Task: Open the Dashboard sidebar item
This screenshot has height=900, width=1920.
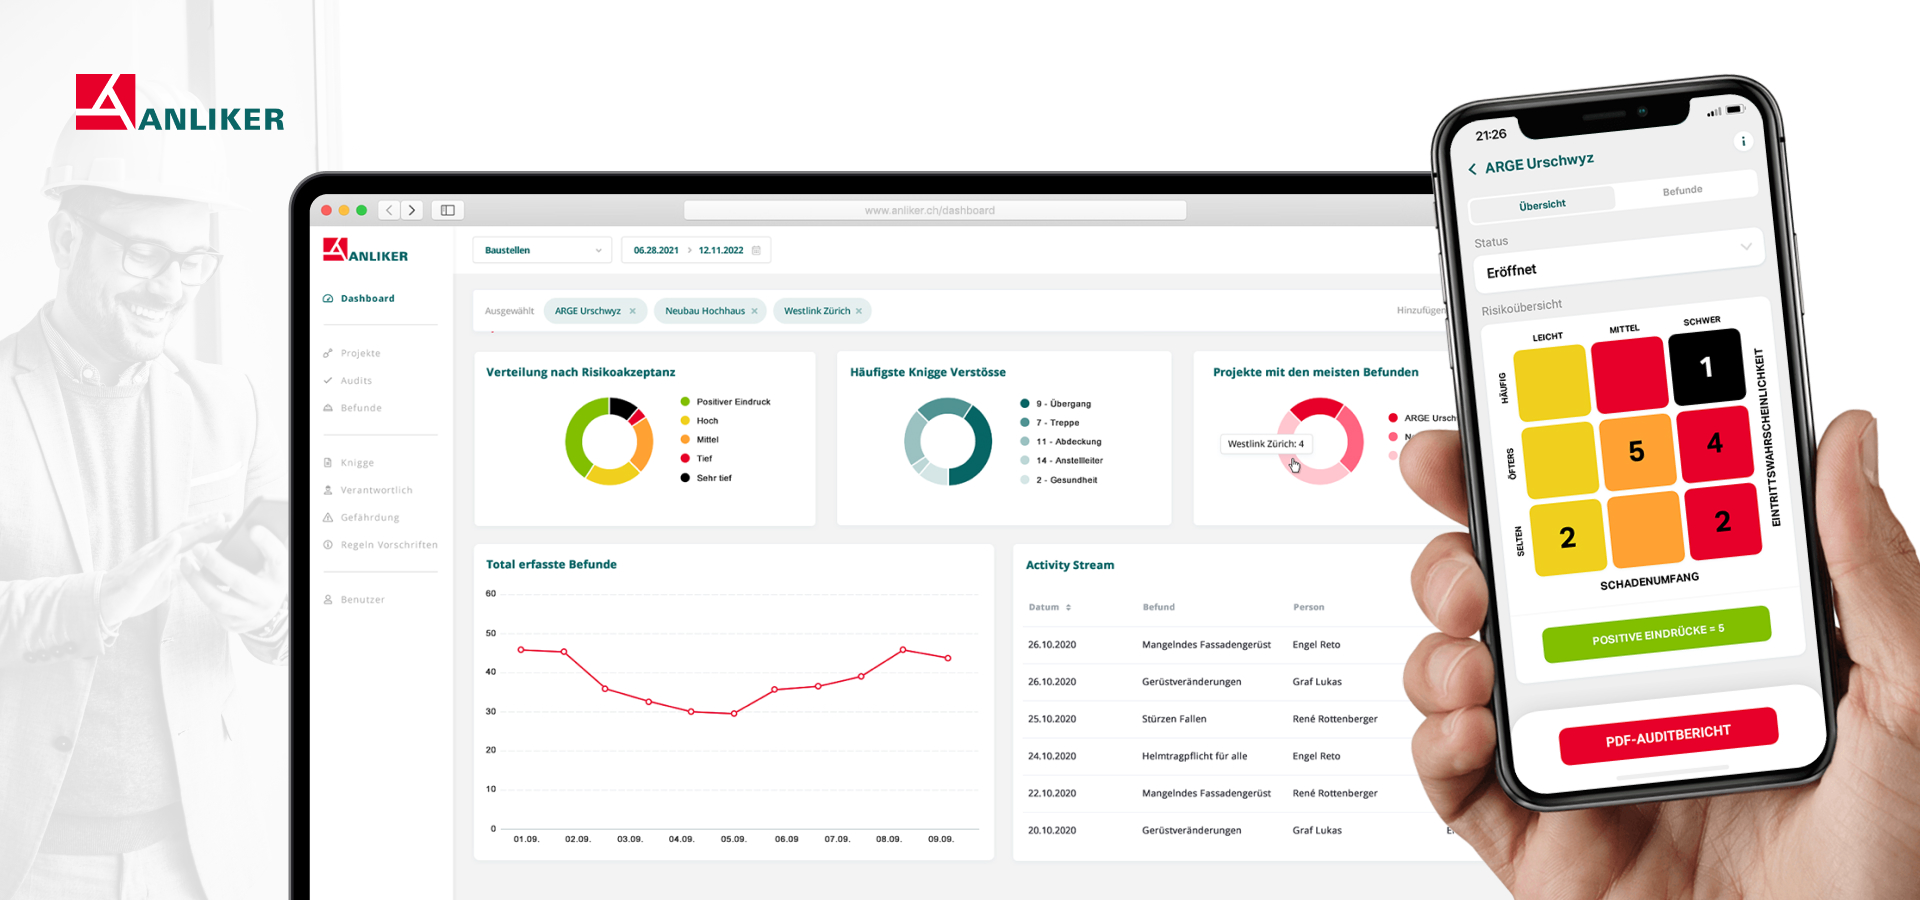Action: [359, 298]
